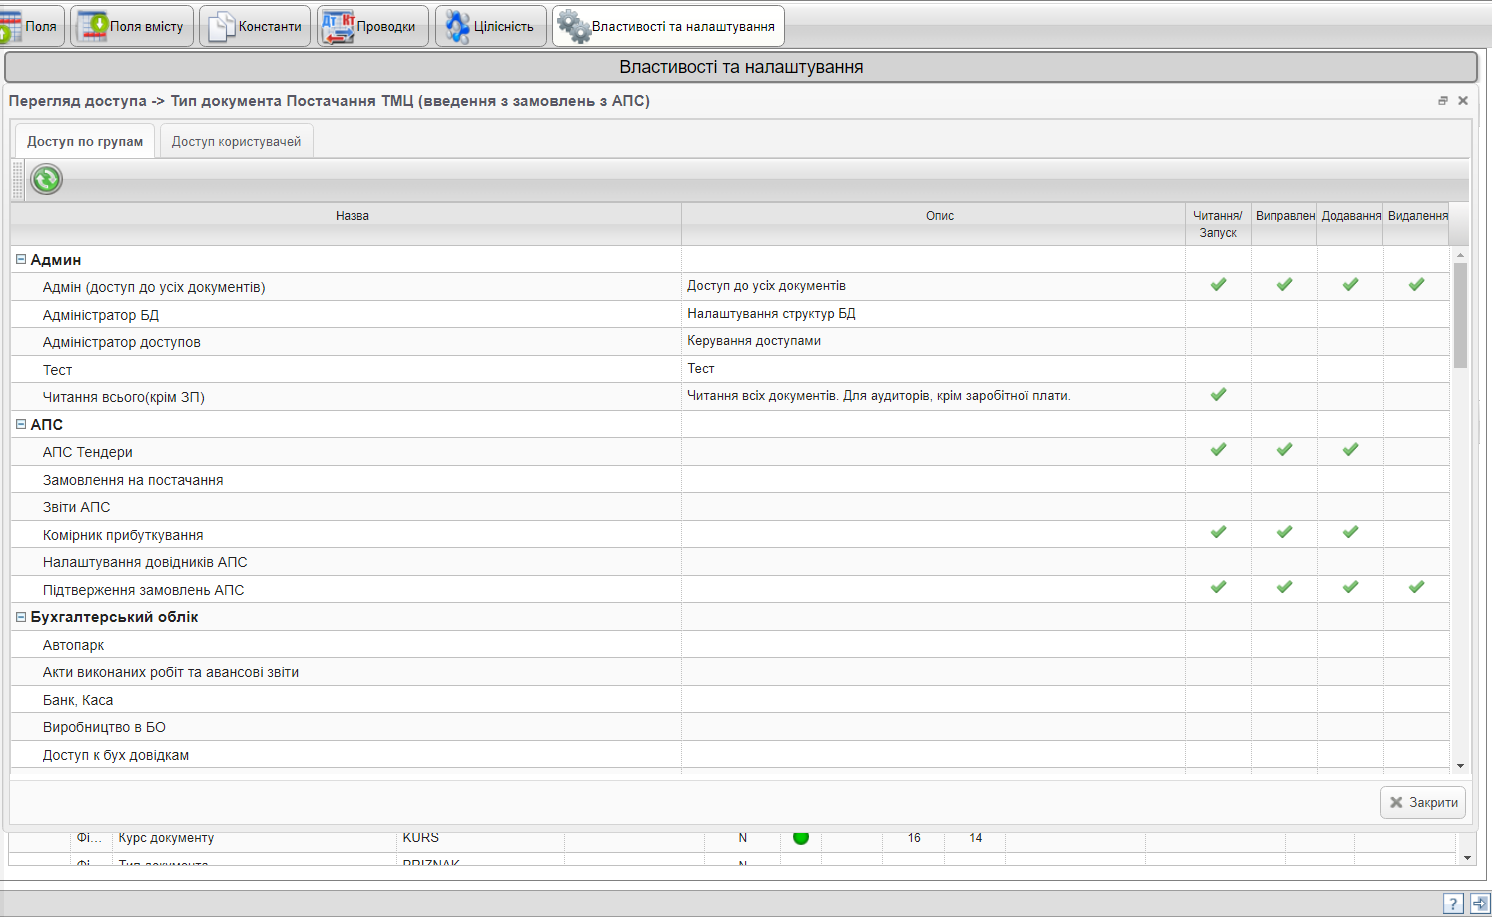Click the X icon to close access dialog
Screen dimensions: 1492x917
(x=1463, y=101)
